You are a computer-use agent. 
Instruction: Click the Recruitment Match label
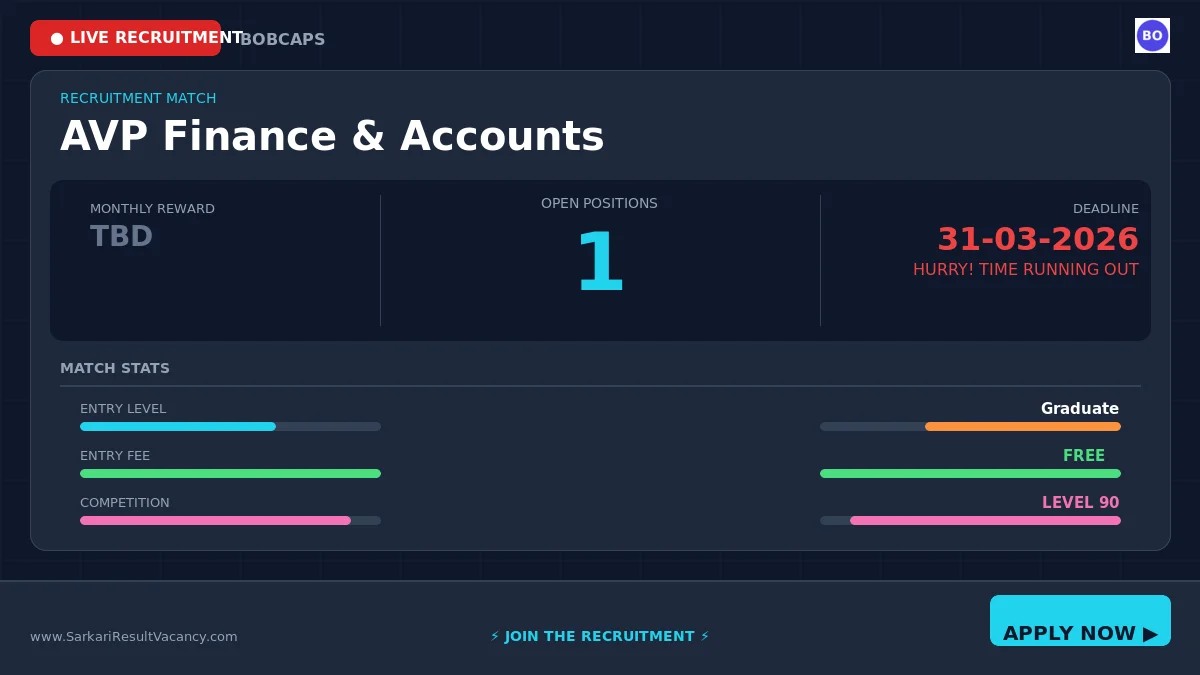click(138, 99)
